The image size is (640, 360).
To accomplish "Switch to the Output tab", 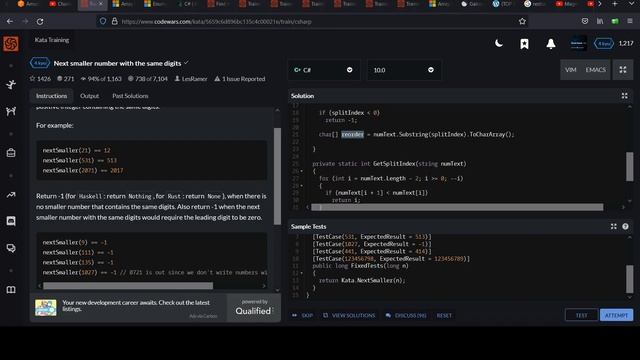I will click(x=89, y=96).
